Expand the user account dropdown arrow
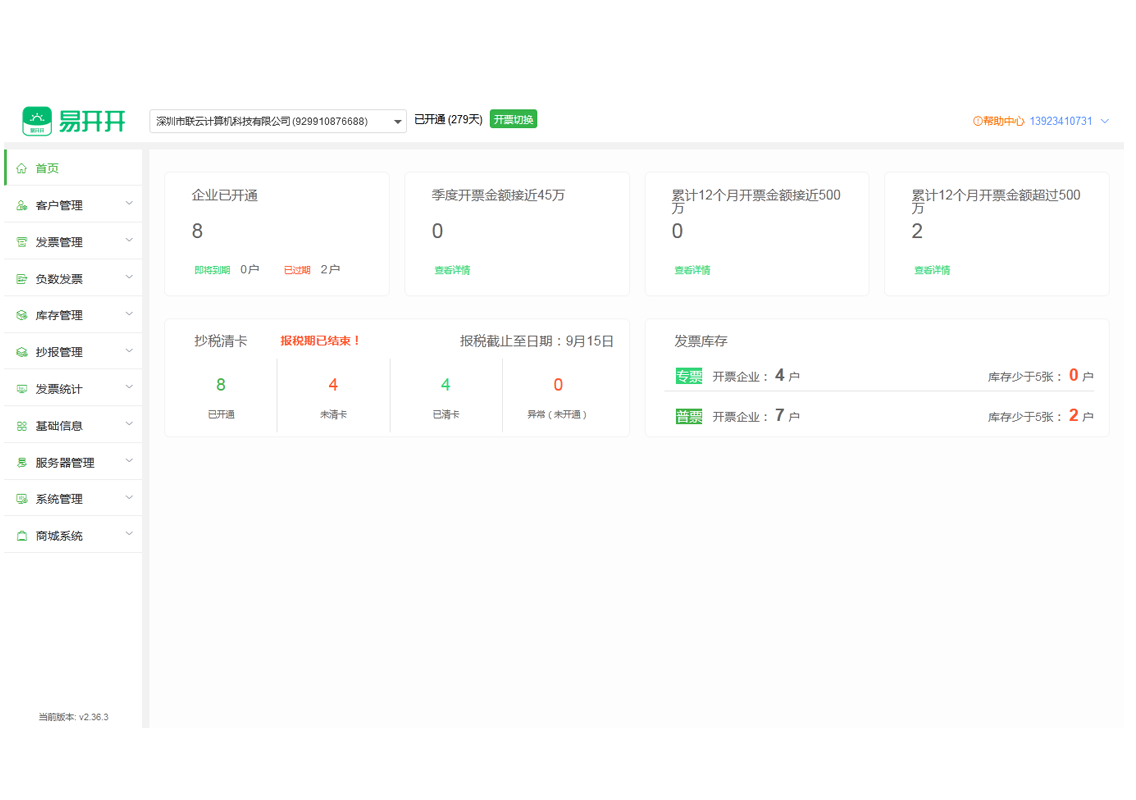This screenshot has height=800, width=1136. [1105, 121]
